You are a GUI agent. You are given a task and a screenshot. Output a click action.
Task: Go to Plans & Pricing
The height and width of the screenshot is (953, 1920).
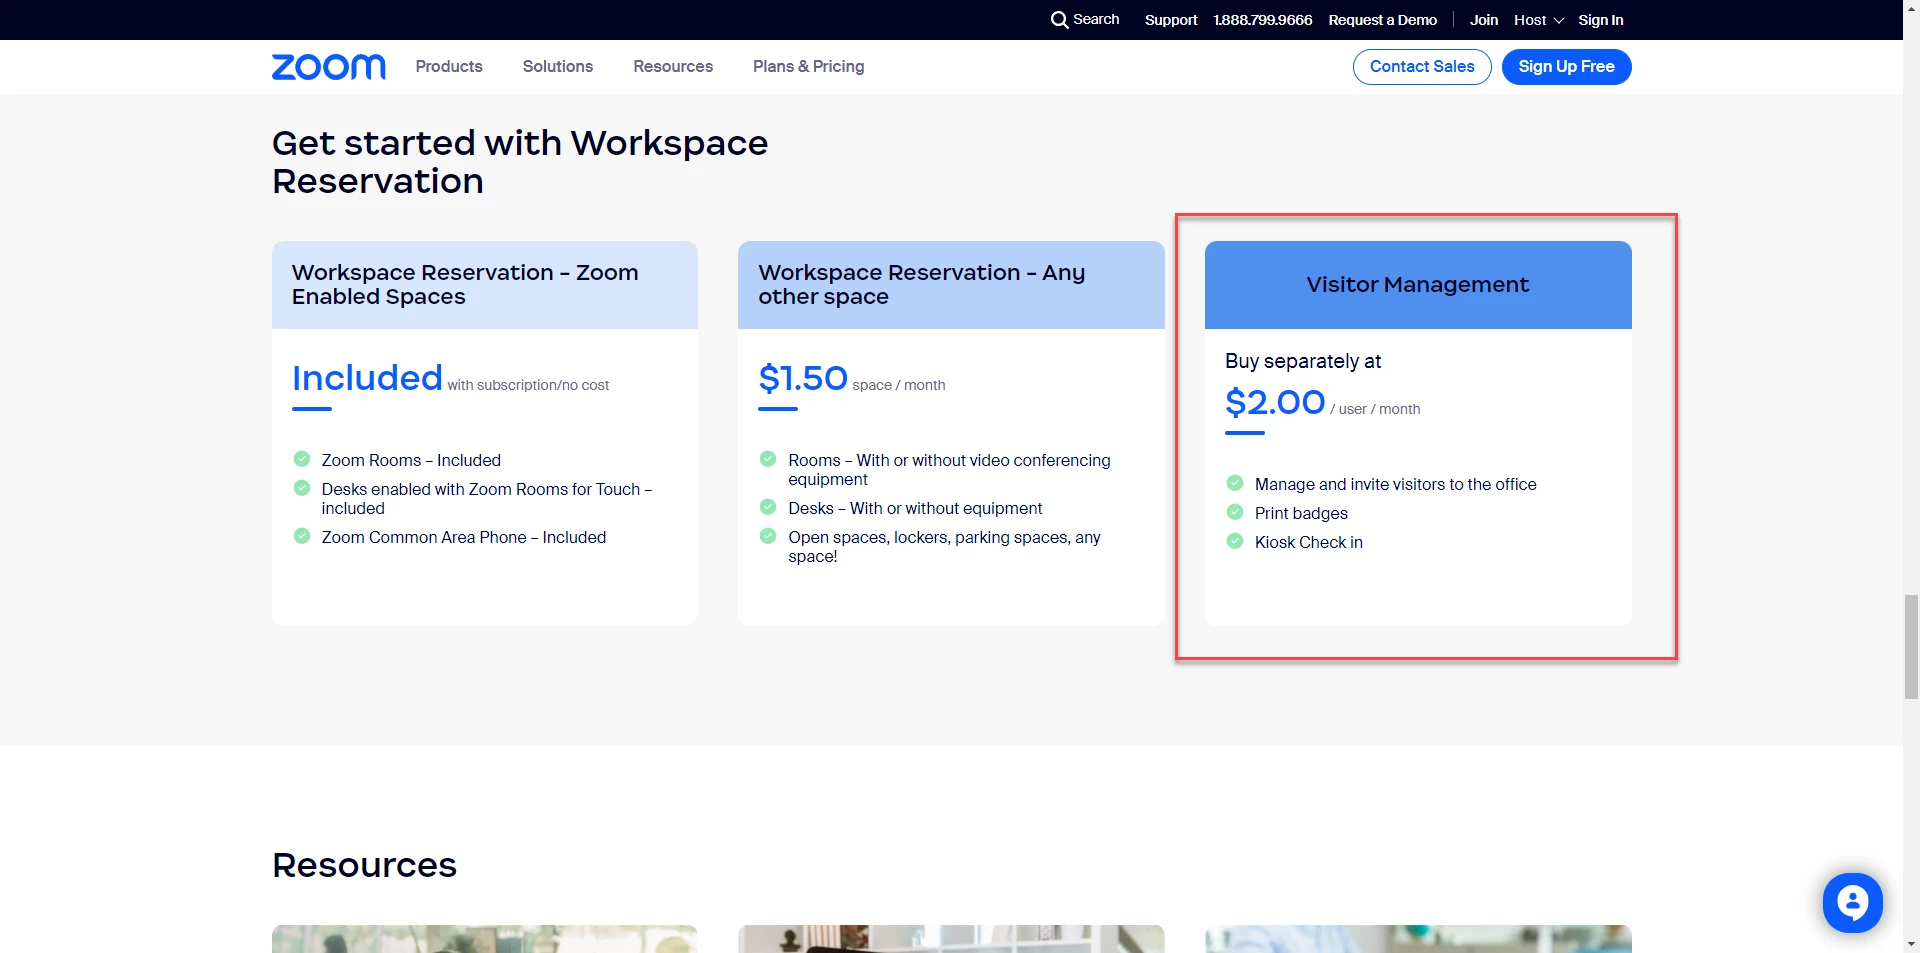click(x=808, y=66)
